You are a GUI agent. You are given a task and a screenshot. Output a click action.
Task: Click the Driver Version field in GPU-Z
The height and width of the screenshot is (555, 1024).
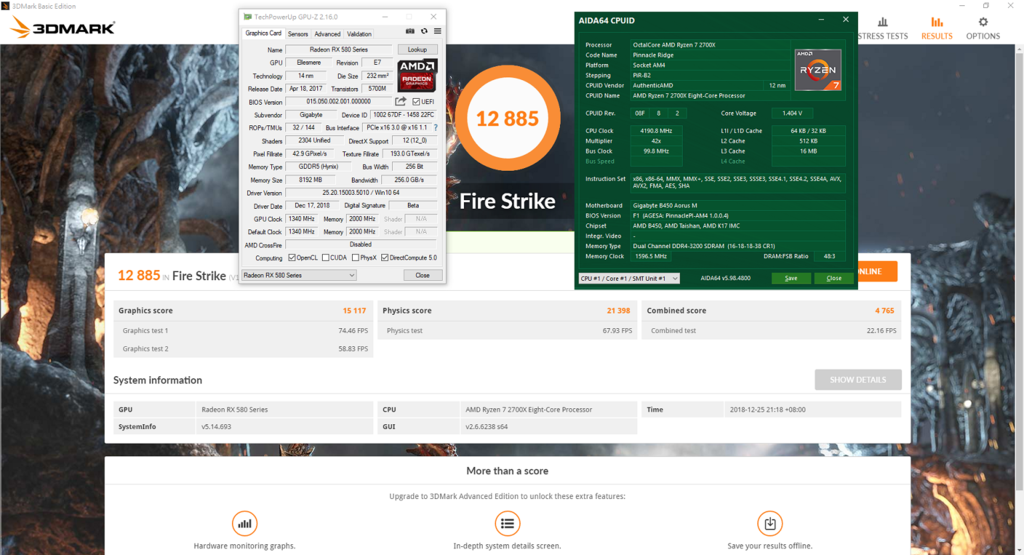pyautogui.click(x=361, y=193)
